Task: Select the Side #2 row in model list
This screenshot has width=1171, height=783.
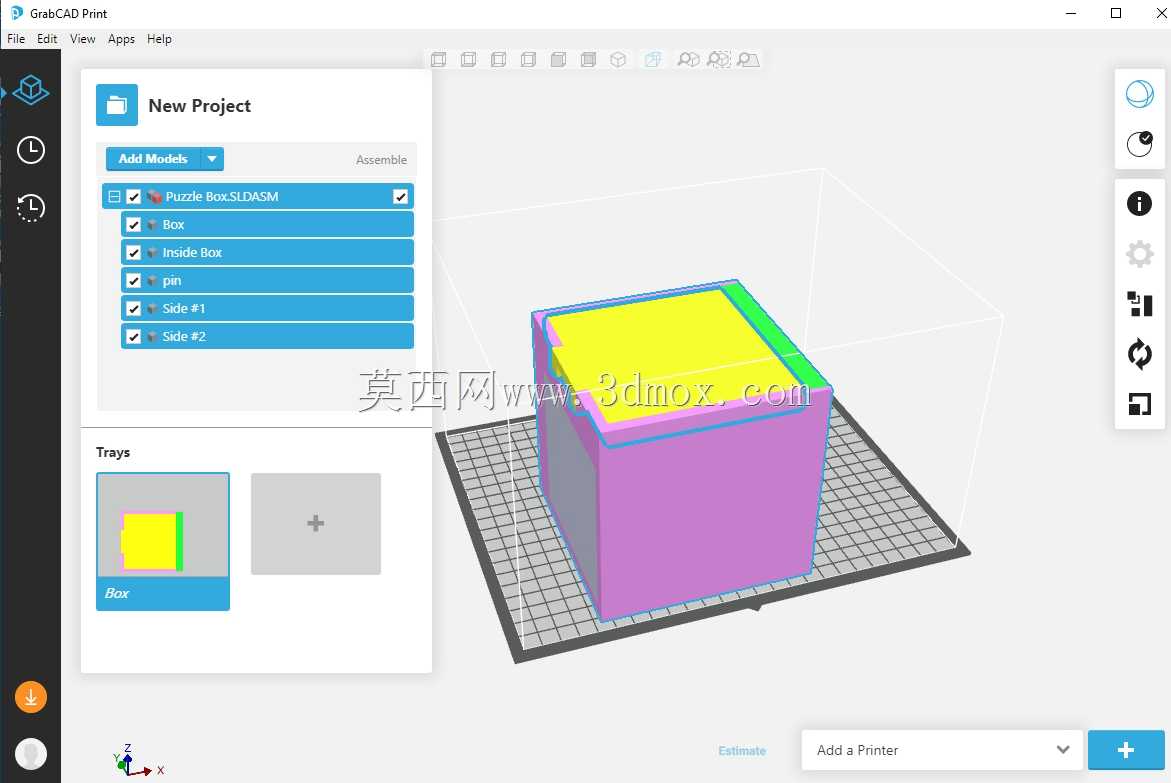Action: tap(267, 336)
